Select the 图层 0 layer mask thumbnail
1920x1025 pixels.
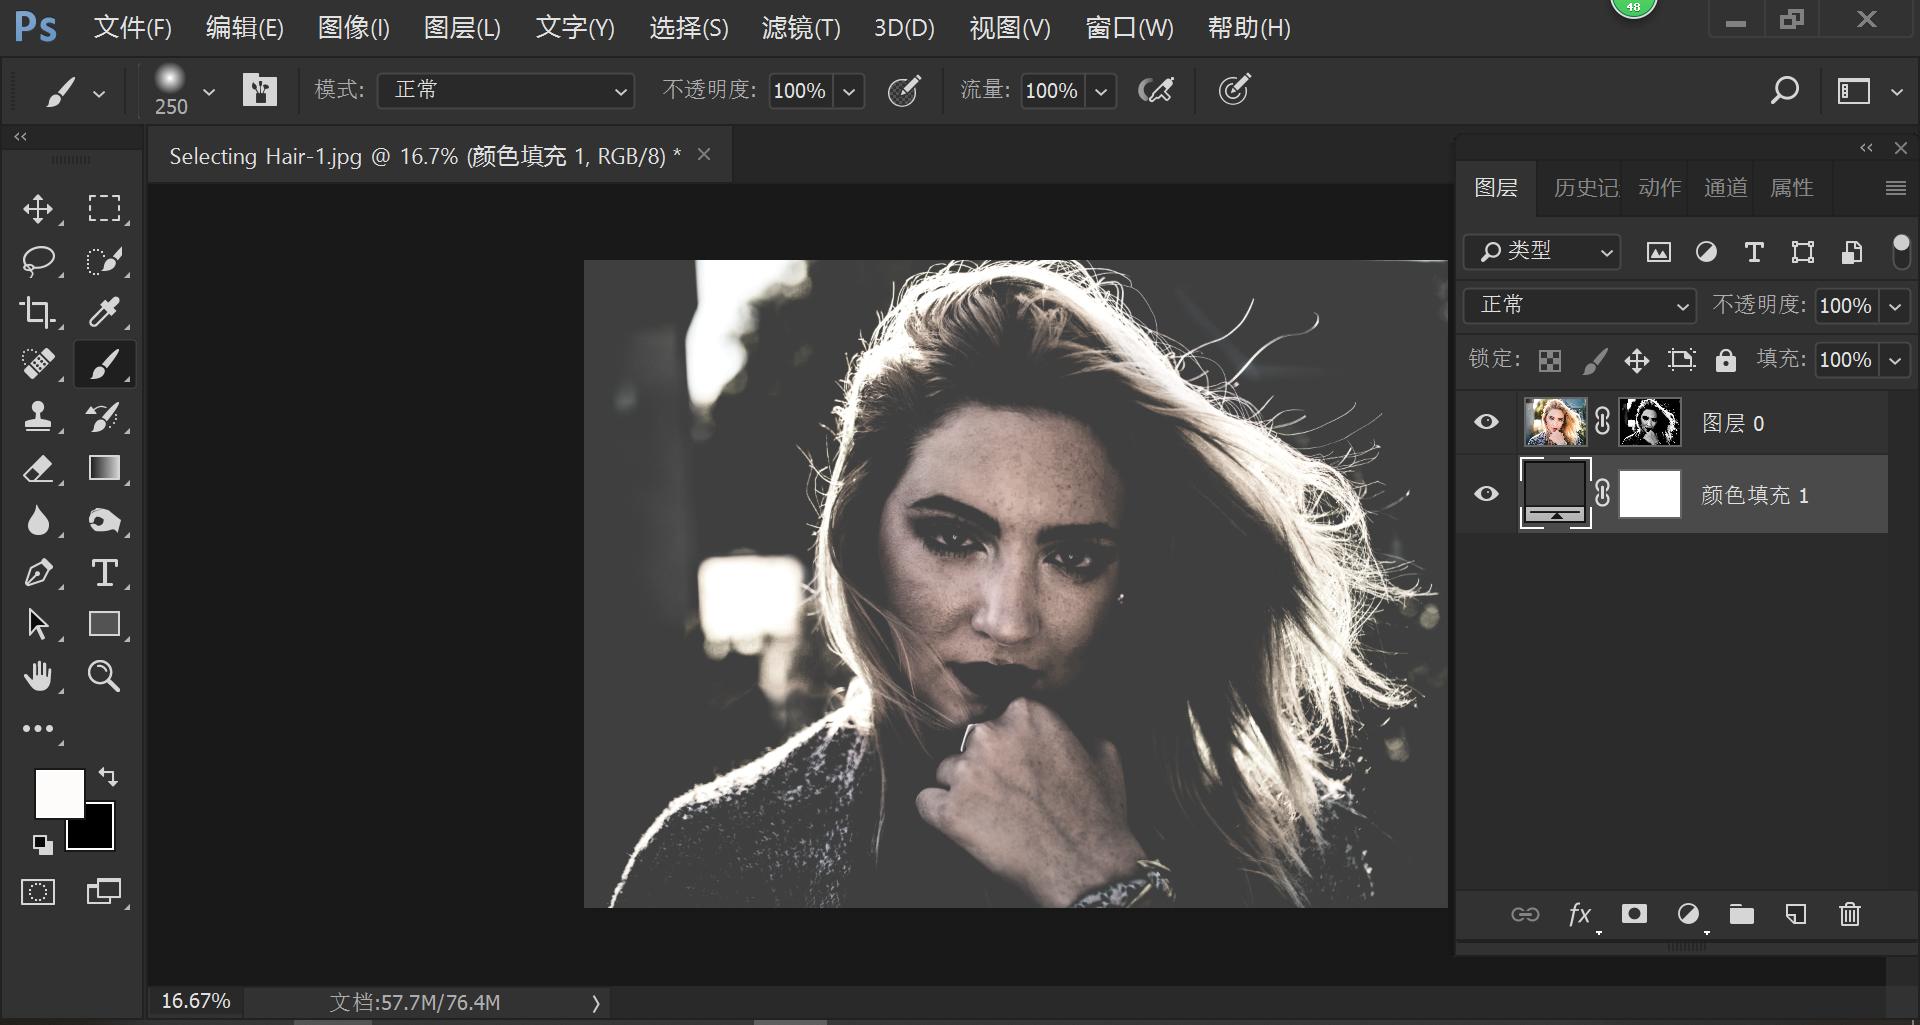[x=1650, y=422]
